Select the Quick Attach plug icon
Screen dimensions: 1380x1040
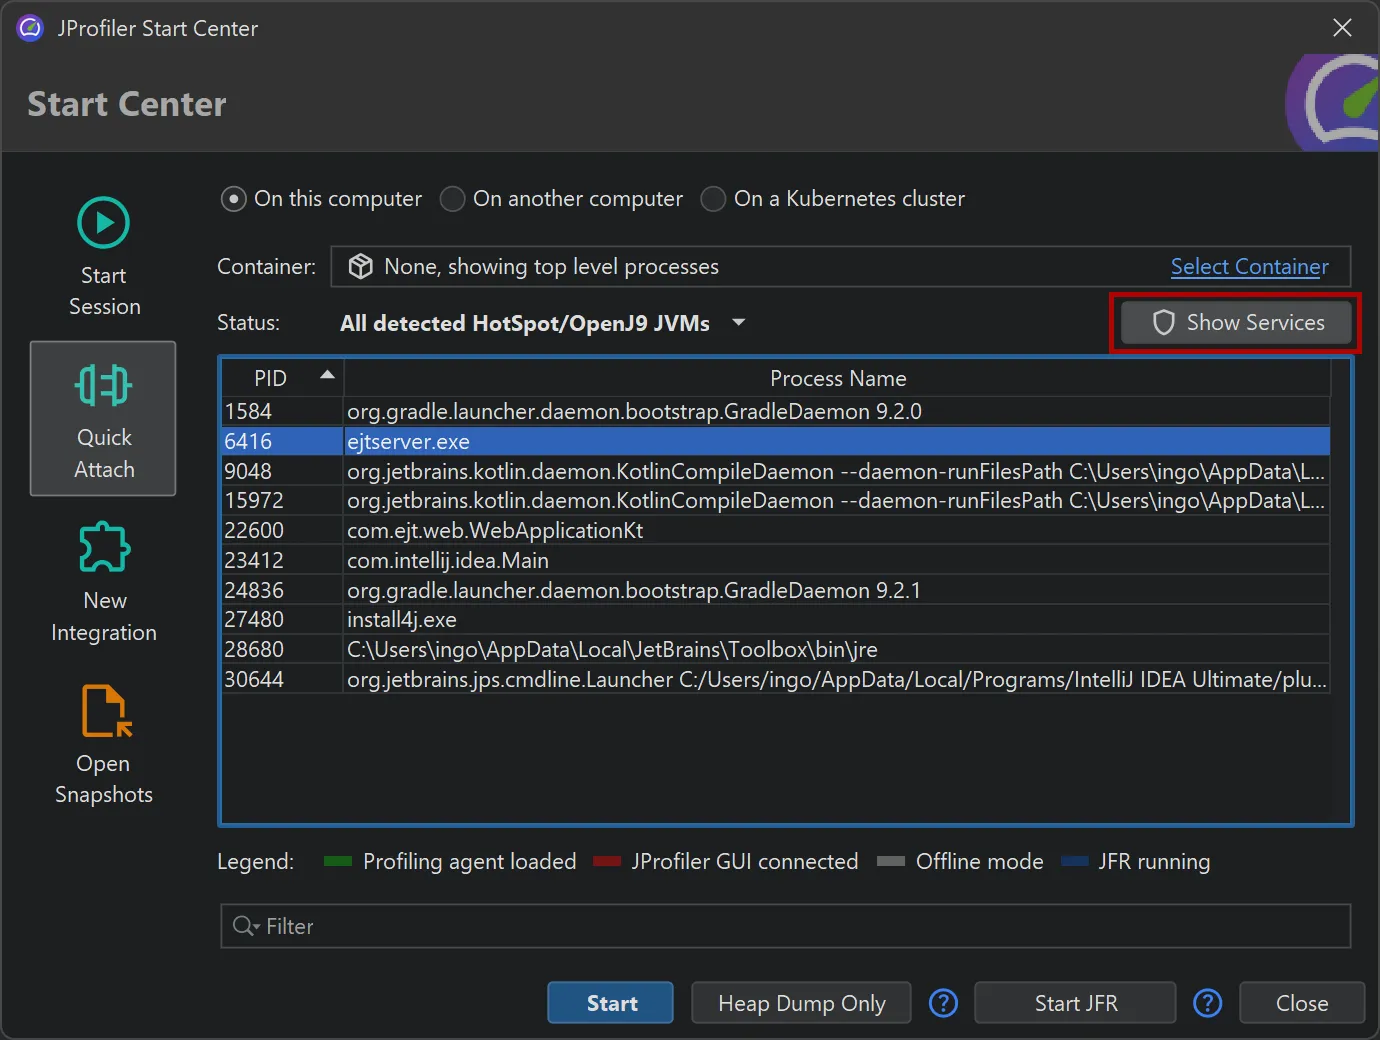click(x=103, y=386)
